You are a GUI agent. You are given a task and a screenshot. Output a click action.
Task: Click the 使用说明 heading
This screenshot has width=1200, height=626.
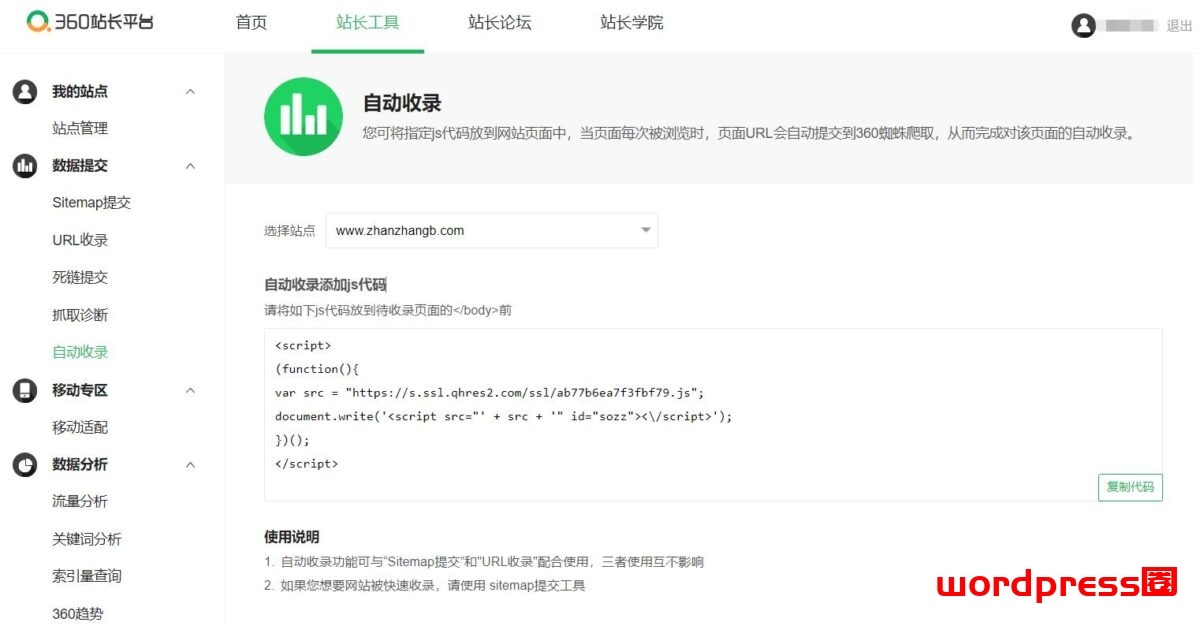(x=292, y=537)
